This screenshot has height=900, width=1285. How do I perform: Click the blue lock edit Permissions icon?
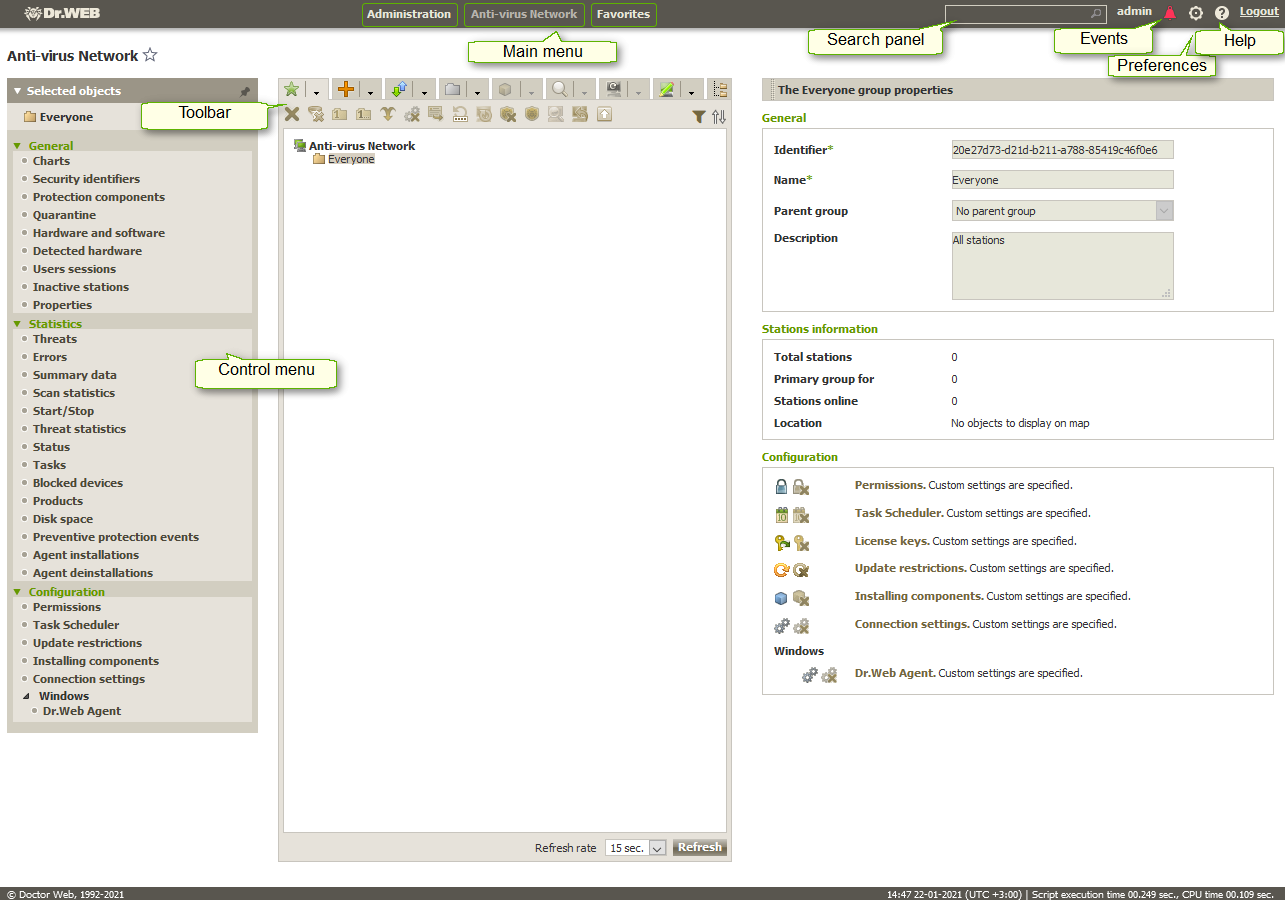(782, 487)
